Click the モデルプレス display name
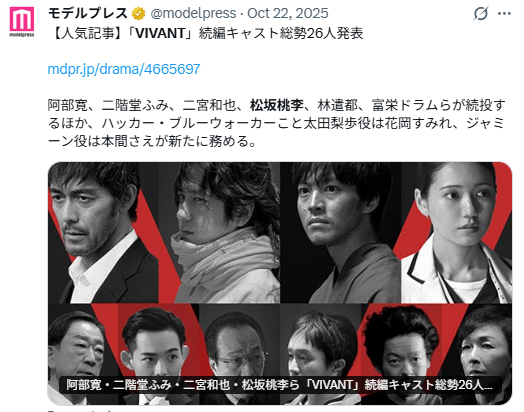The width and height of the screenshot is (524, 412). pos(88,14)
